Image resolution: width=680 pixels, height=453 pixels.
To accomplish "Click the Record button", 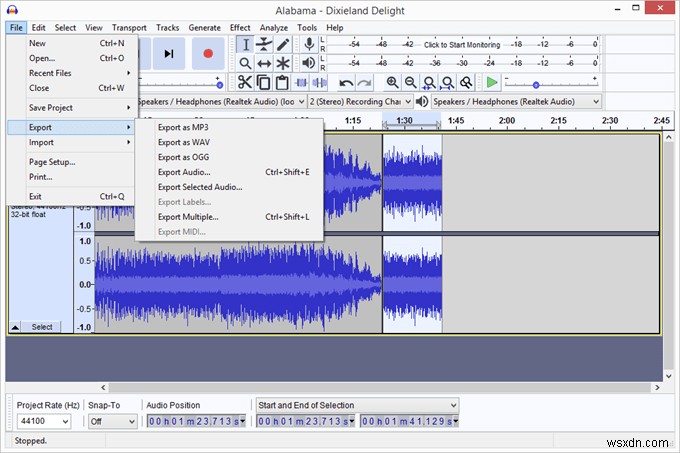I will point(208,53).
